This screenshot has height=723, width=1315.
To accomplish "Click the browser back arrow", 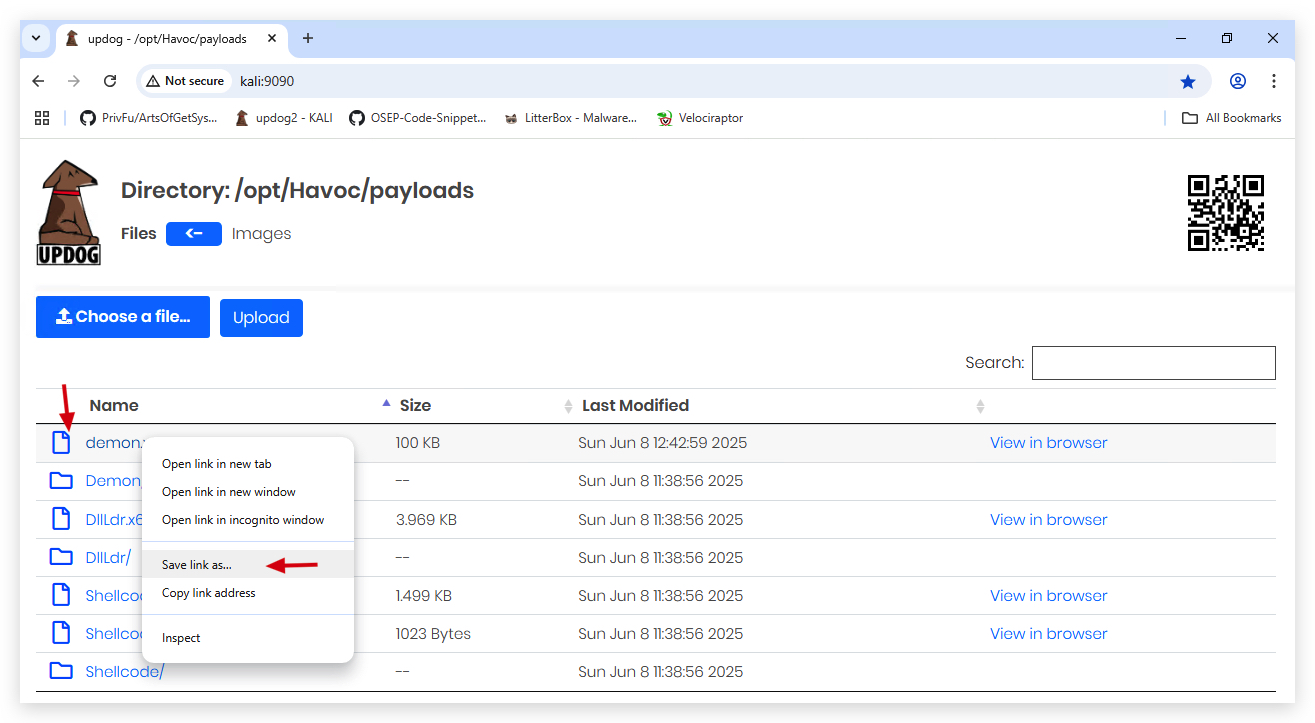I will (38, 81).
